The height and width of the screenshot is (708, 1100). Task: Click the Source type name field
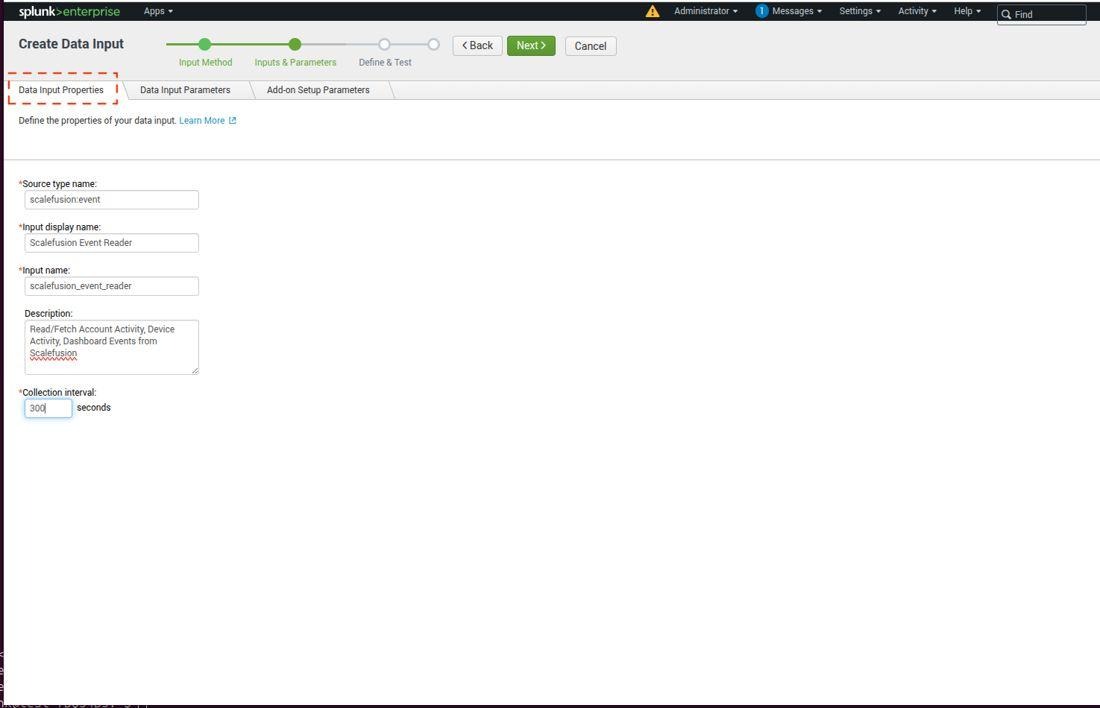pos(112,200)
